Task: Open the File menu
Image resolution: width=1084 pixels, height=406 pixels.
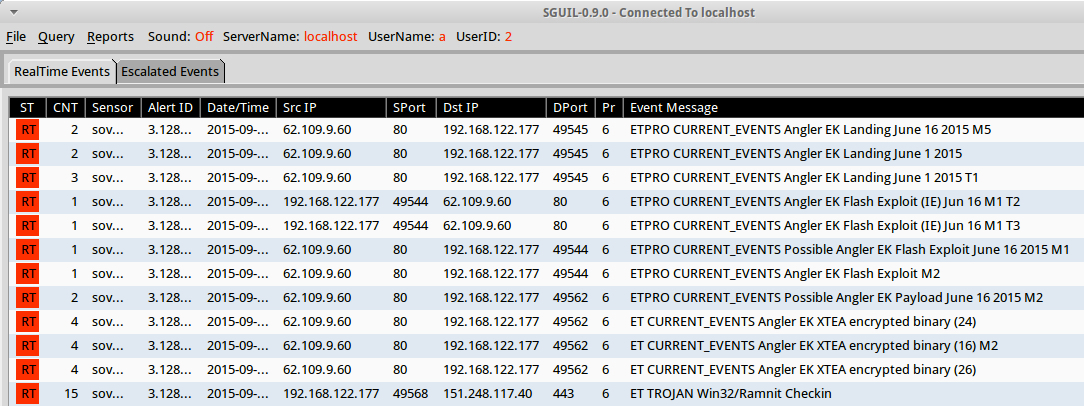Action: point(16,36)
